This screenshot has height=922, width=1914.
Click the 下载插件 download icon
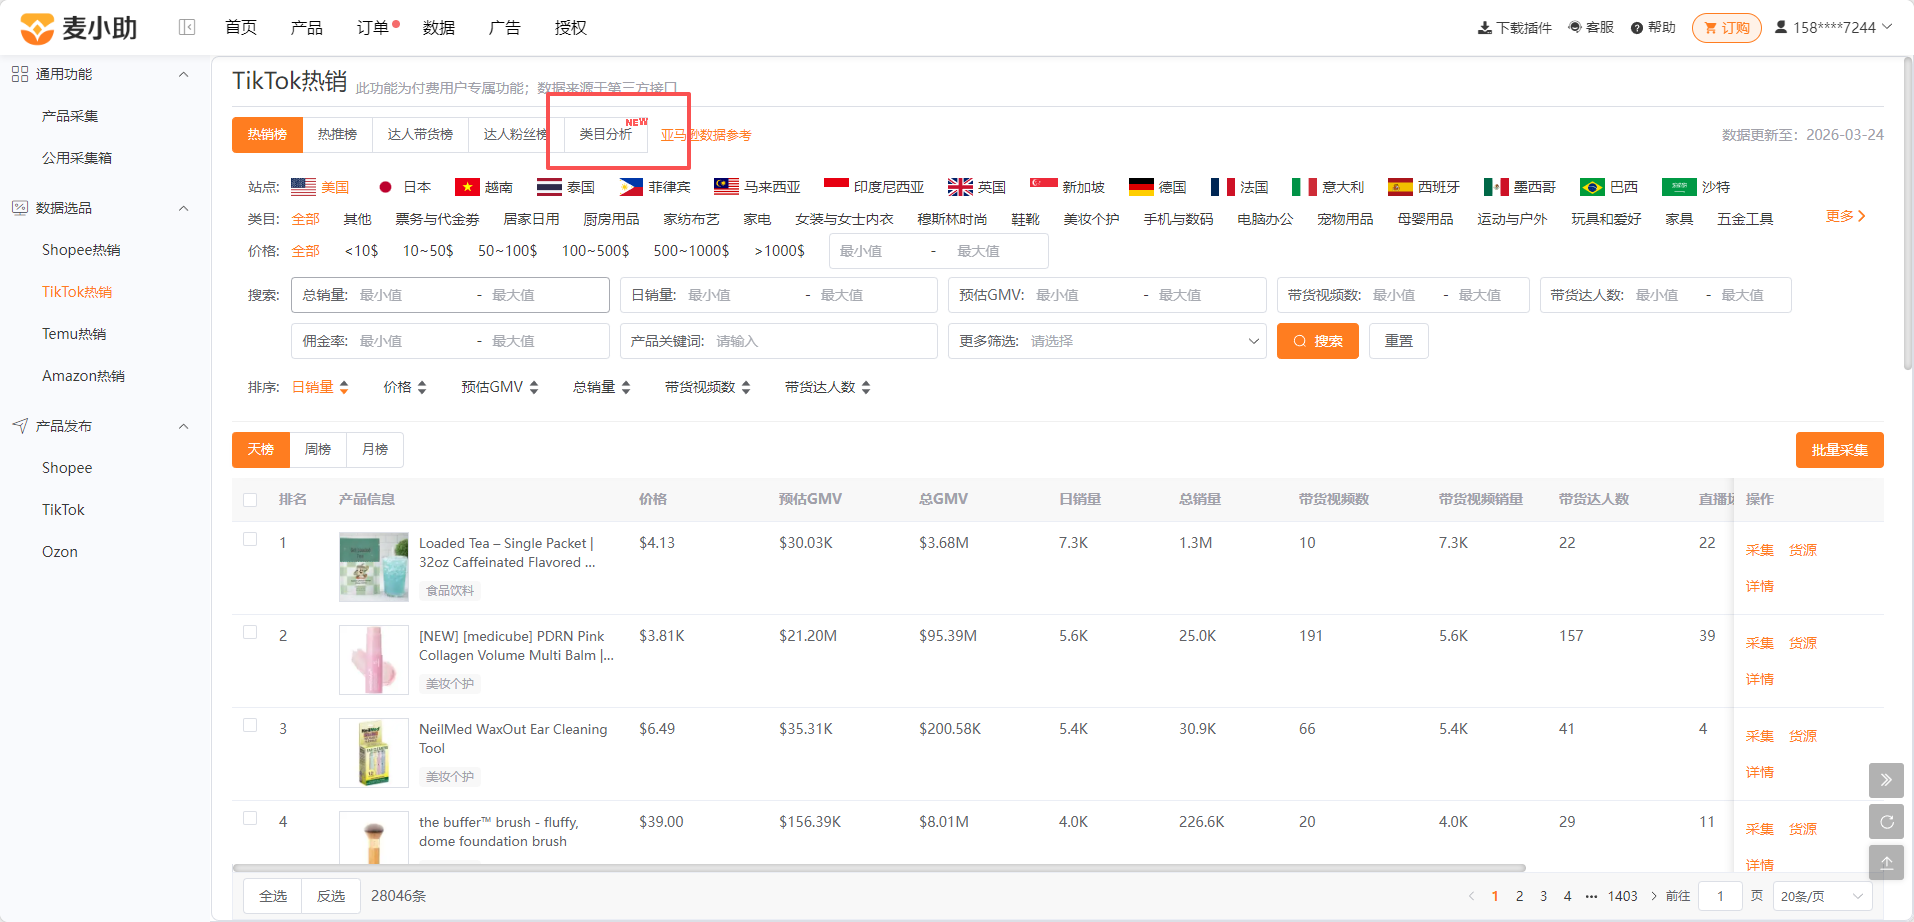click(x=1484, y=28)
